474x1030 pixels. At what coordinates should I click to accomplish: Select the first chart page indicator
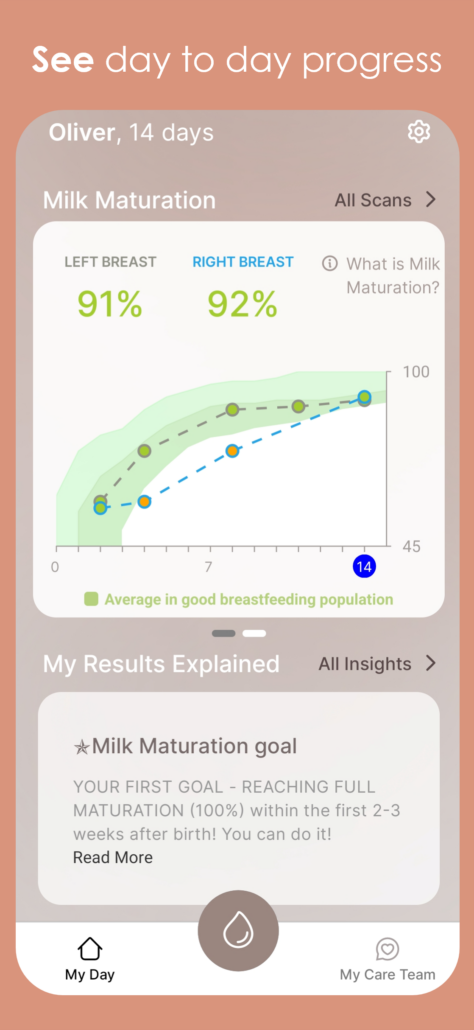(224, 633)
